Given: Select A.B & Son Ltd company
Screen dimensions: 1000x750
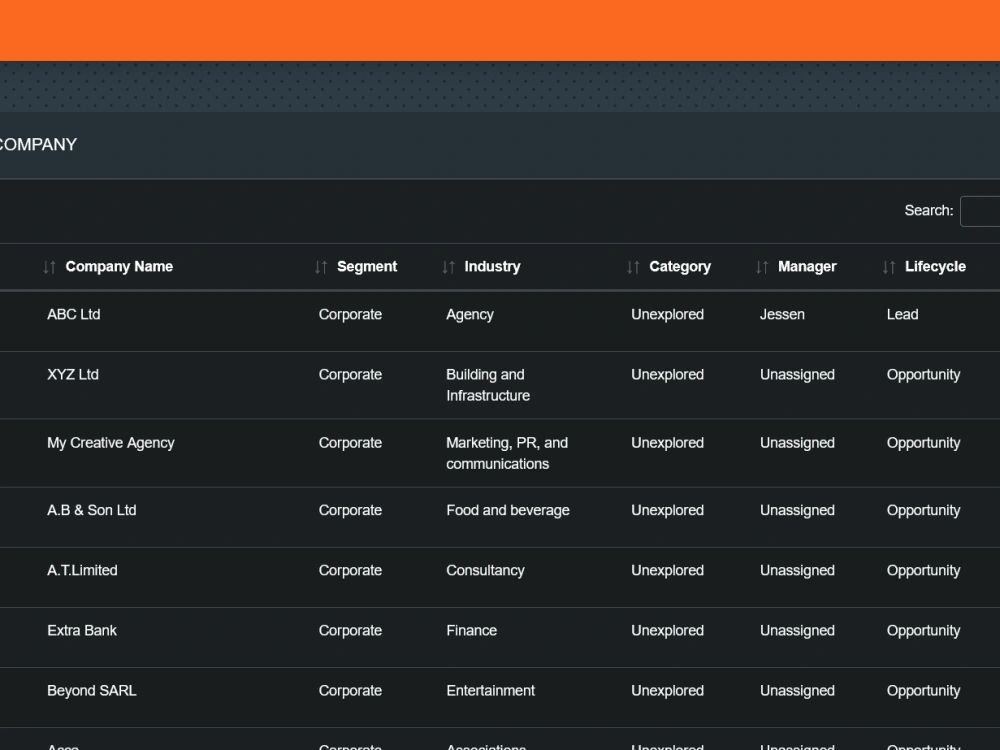Looking at the screenshot, I should pos(91,510).
